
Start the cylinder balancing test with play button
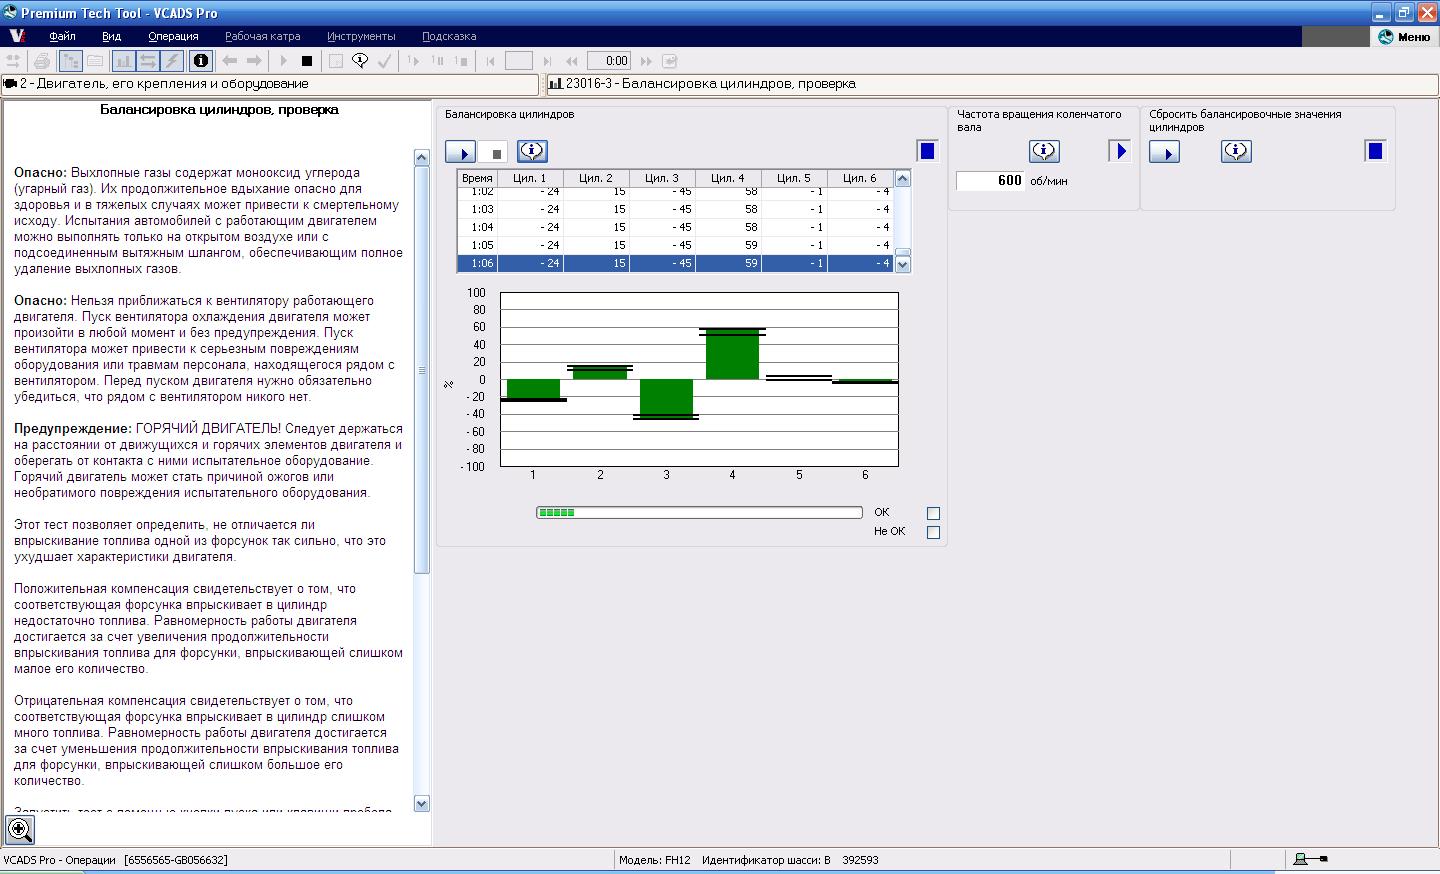click(x=461, y=152)
